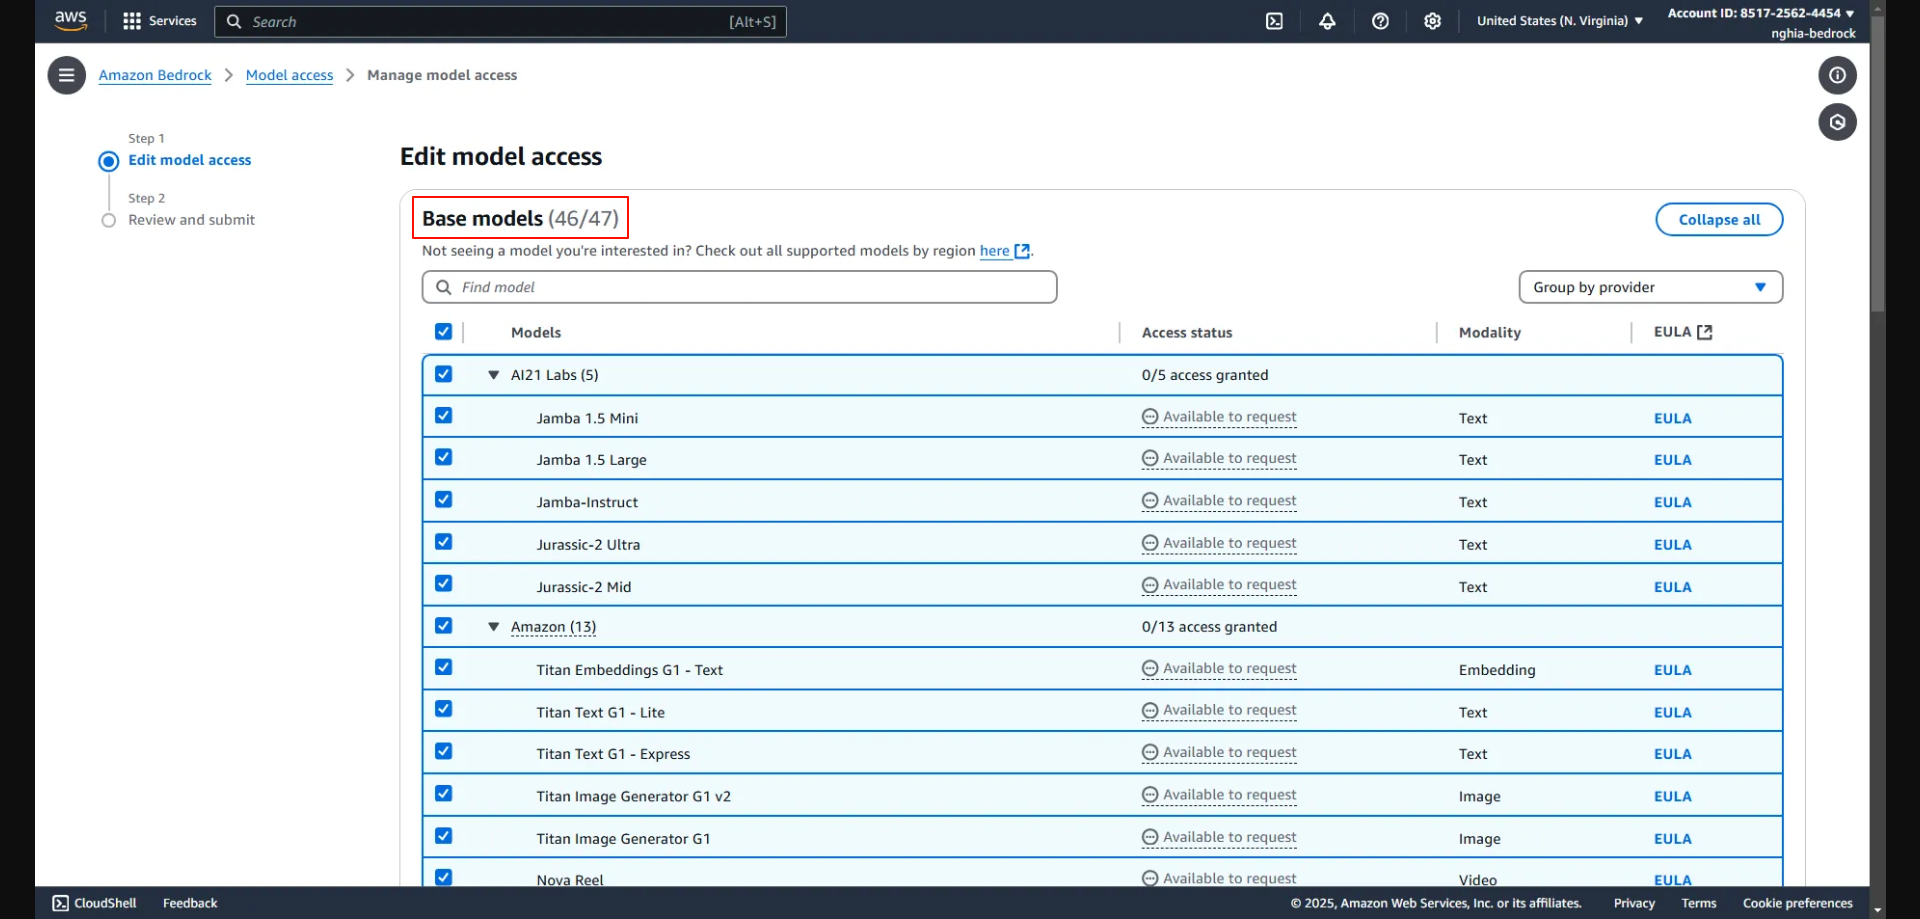The image size is (1920, 919).
Task: Uncheck the Titan Embeddings G1 - Text checkbox
Action: (444, 668)
